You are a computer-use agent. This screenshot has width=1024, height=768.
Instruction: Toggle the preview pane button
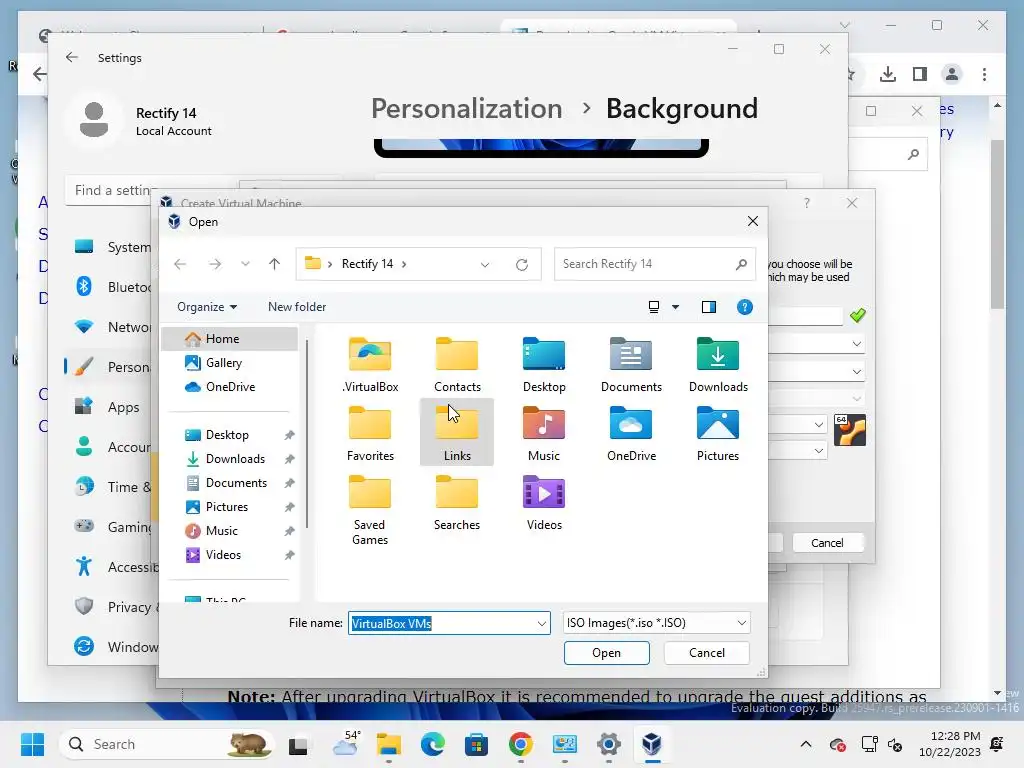coord(709,307)
